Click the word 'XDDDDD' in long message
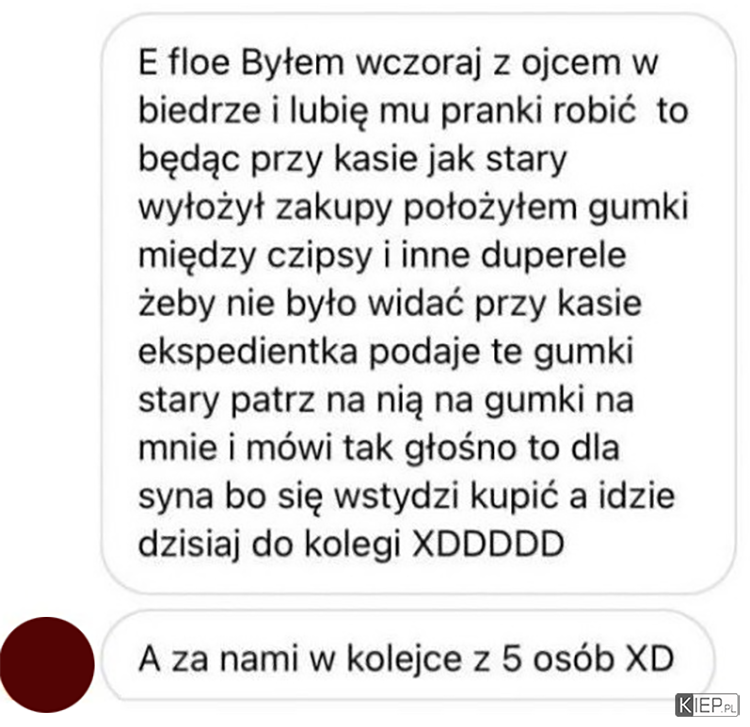 coord(488,544)
